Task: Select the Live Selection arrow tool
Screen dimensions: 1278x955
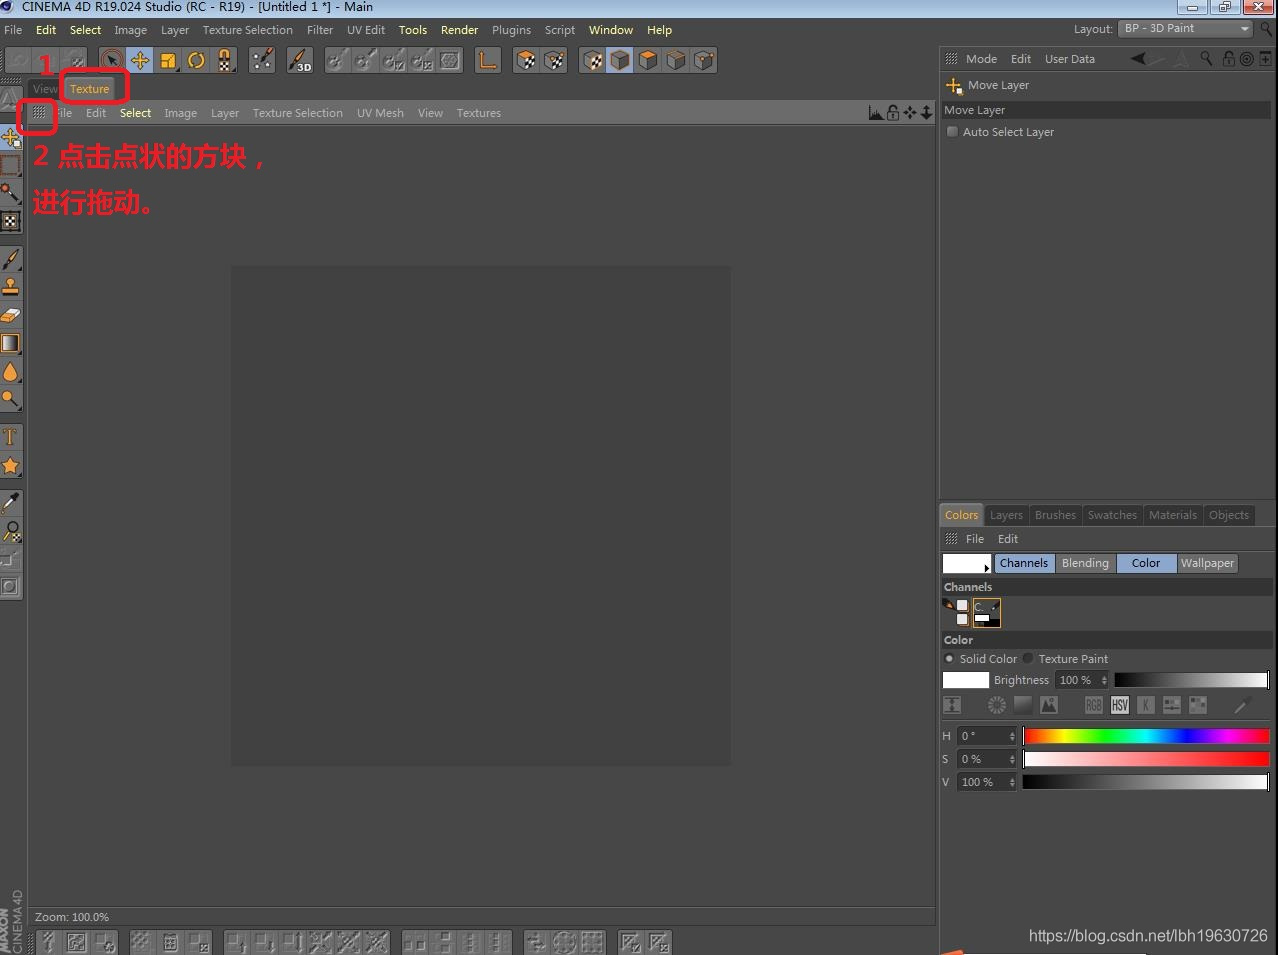Action: [x=112, y=61]
